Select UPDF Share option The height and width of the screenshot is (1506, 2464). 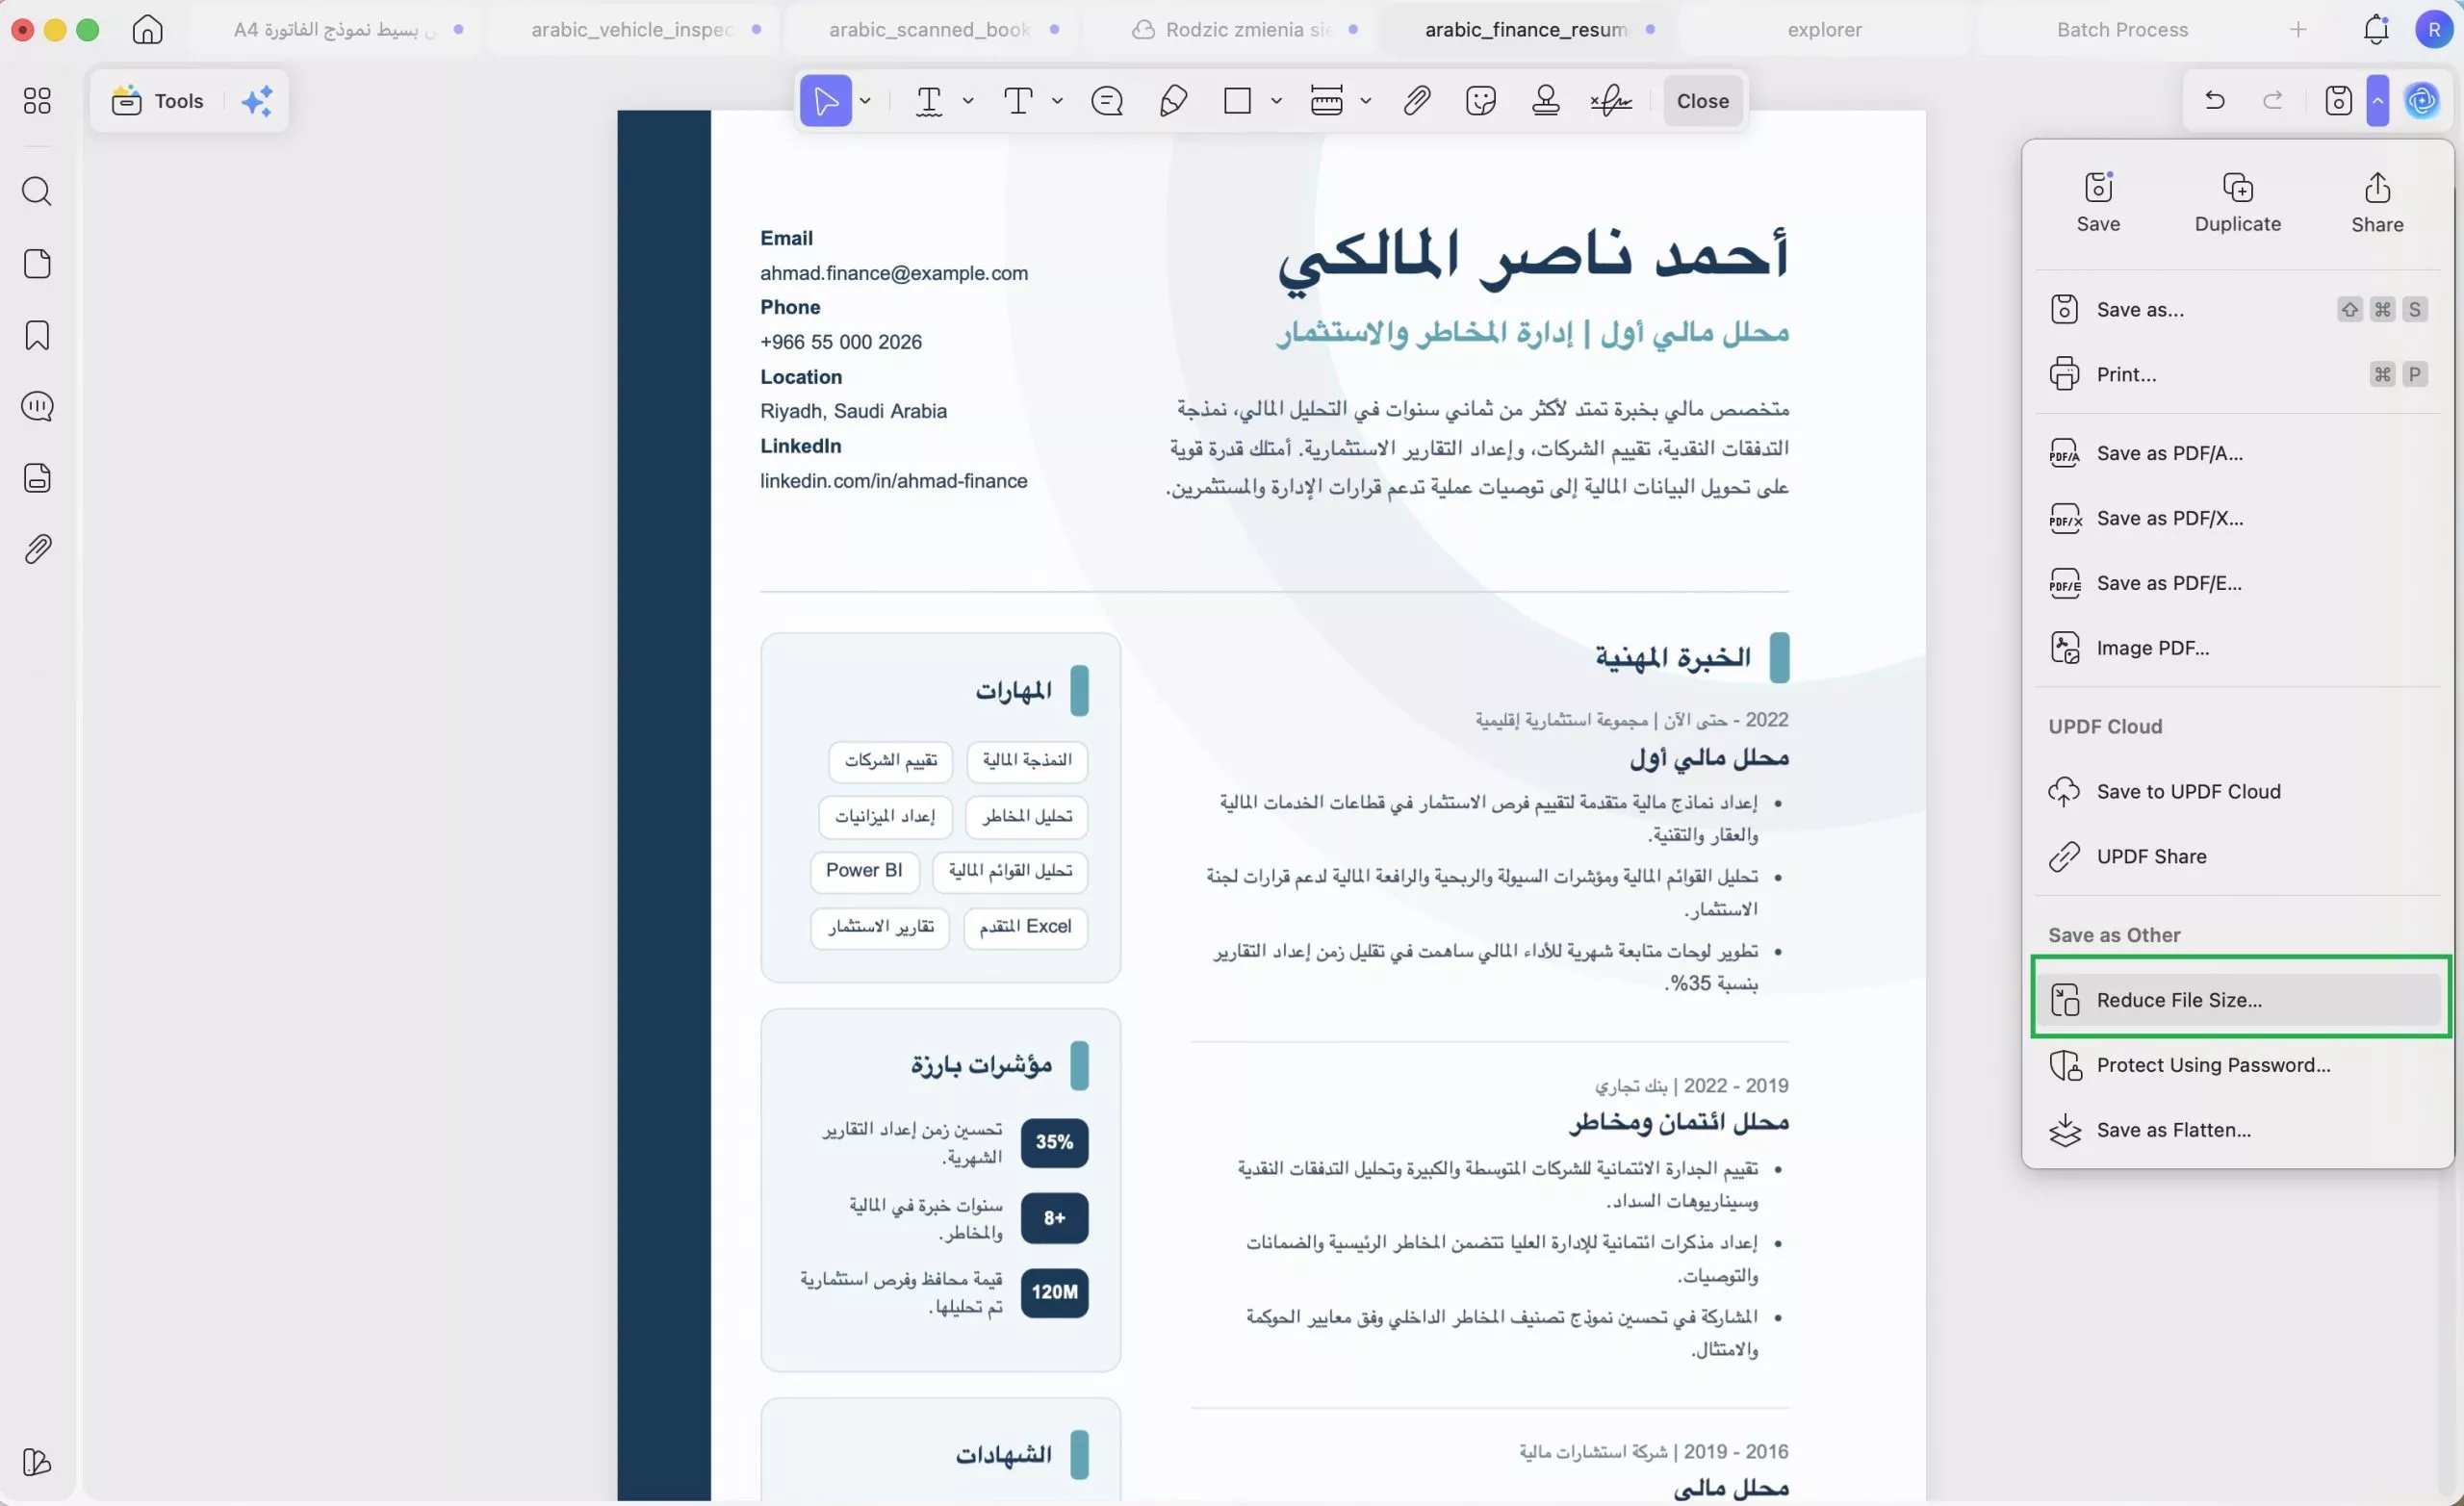(x=2238, y=856)
